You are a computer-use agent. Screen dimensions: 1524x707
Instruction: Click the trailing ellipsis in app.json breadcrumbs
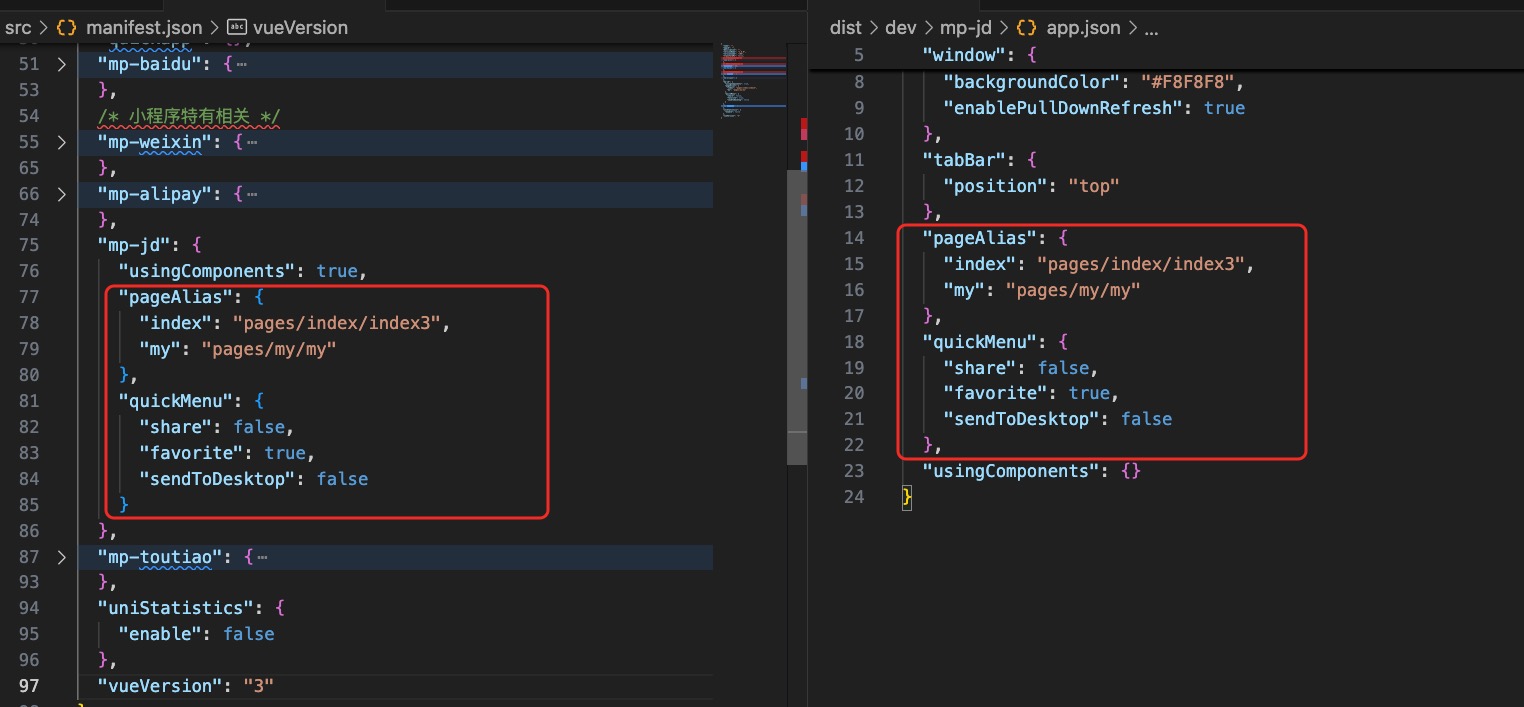pos(1150,28)
